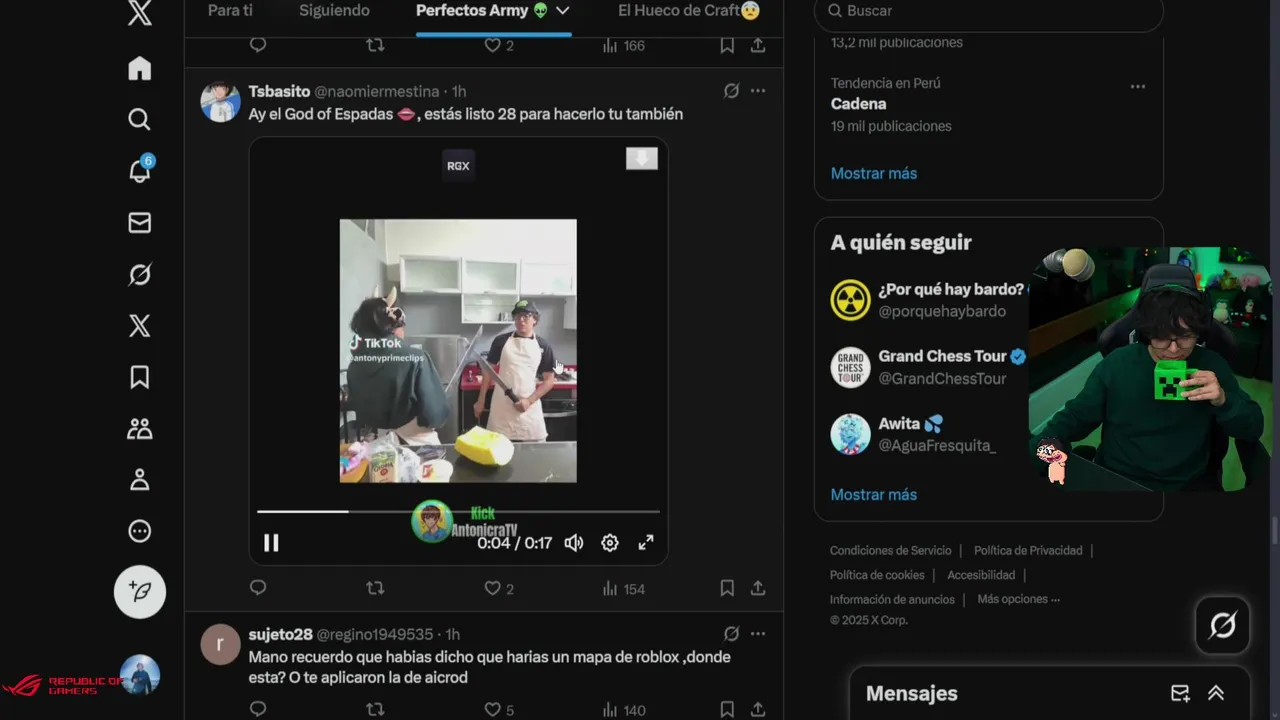Open more options for Cadena trend
This screenshot has height=720, width=1280.
1138,87
